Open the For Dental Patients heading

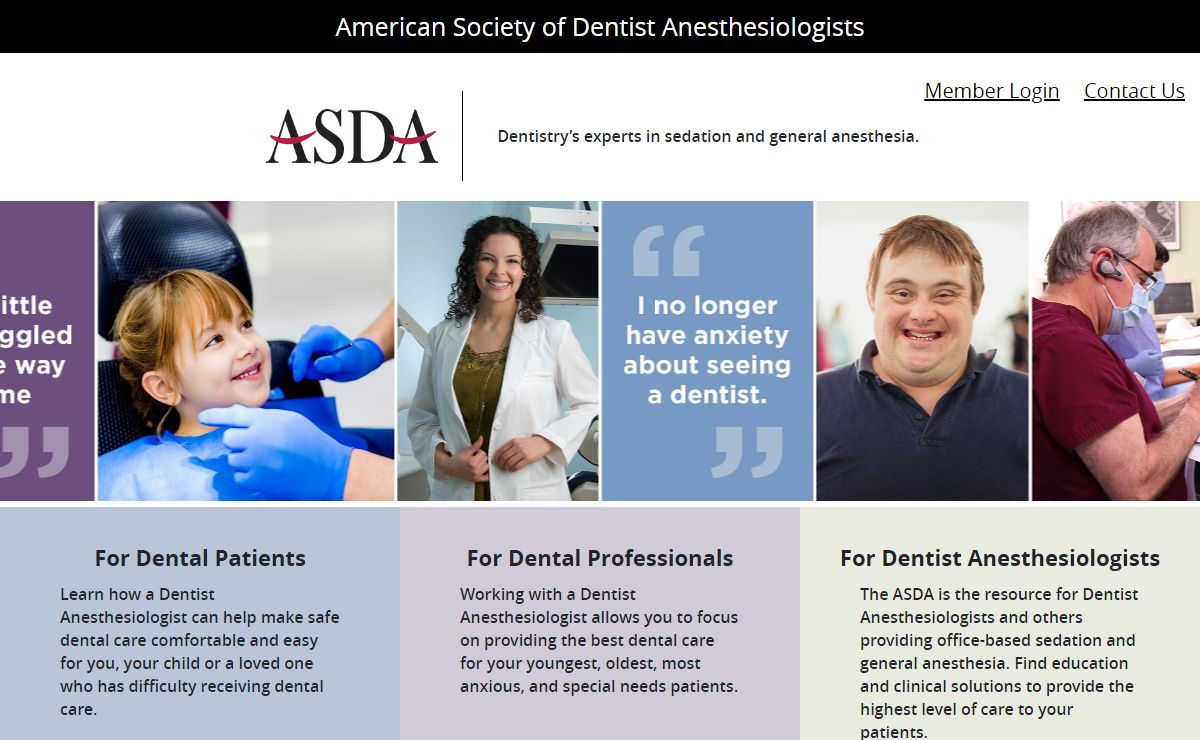coord(200,558)
